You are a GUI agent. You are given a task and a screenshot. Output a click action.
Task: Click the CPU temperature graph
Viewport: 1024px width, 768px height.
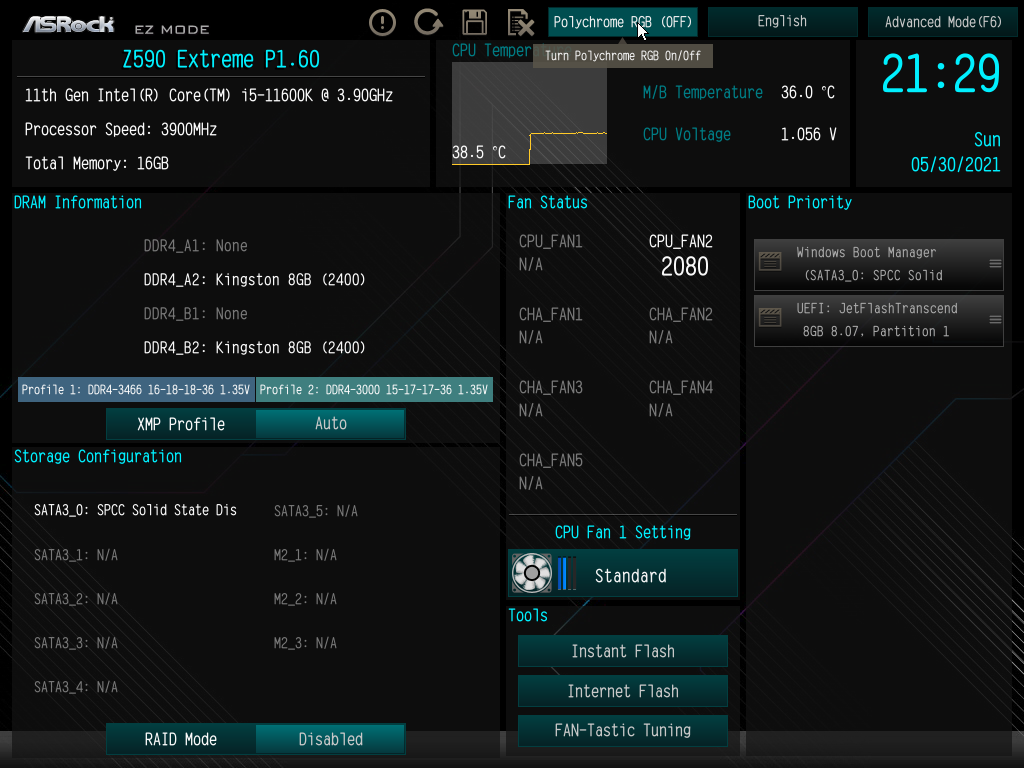click(x=529, y=113)
